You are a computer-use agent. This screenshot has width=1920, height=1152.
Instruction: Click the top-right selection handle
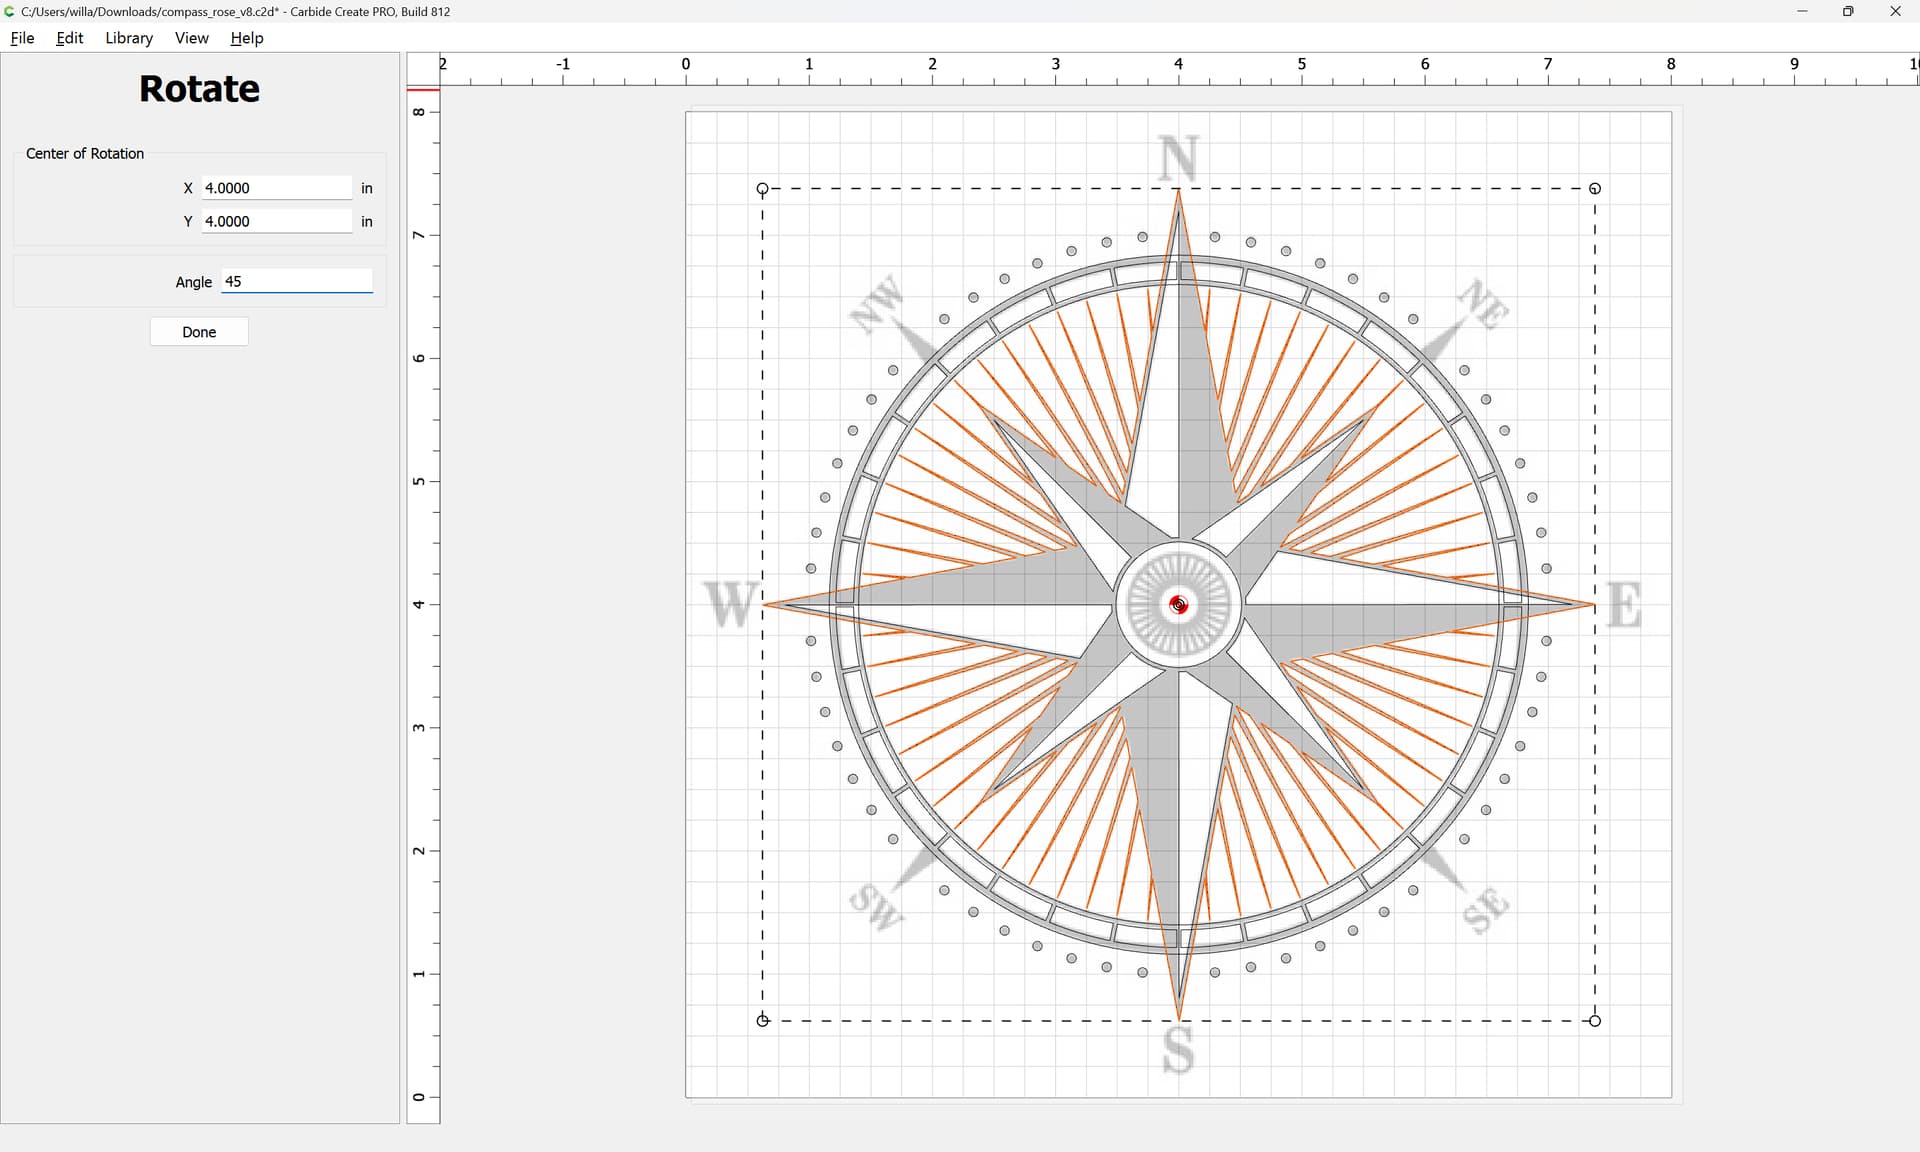[1595, 188]
